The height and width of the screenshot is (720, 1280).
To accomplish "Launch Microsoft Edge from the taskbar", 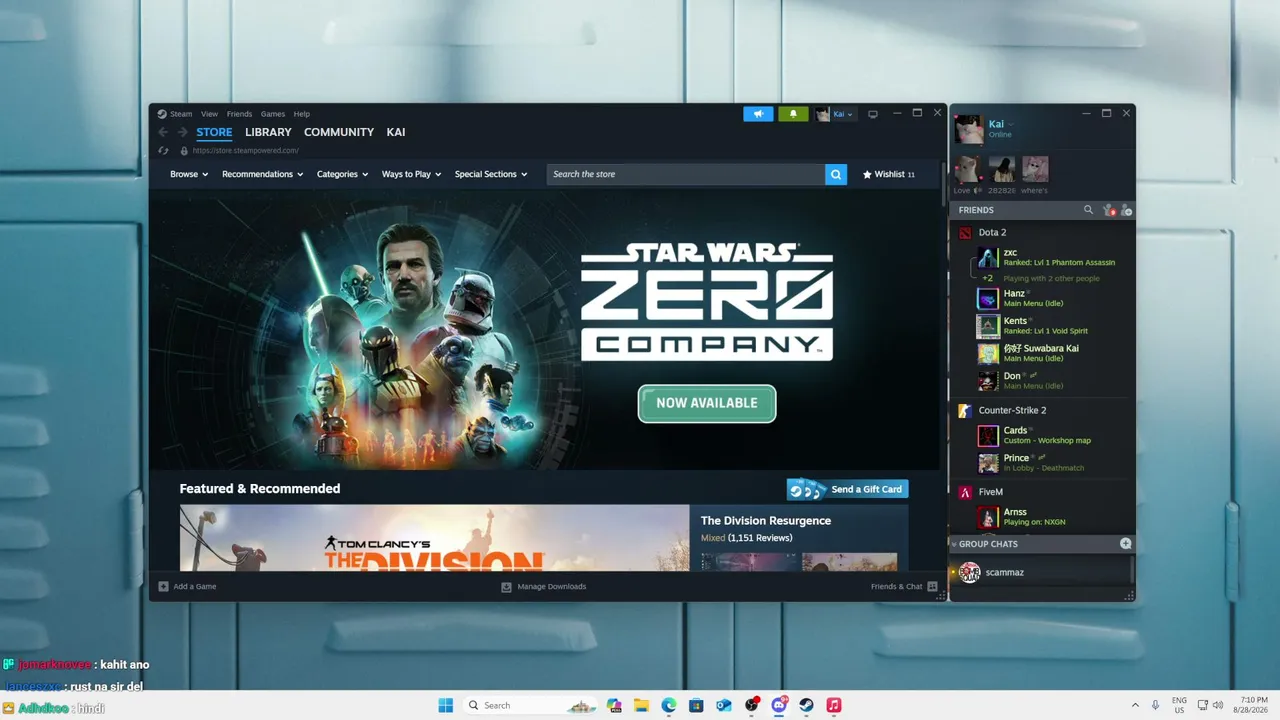I will click(669, 705).
